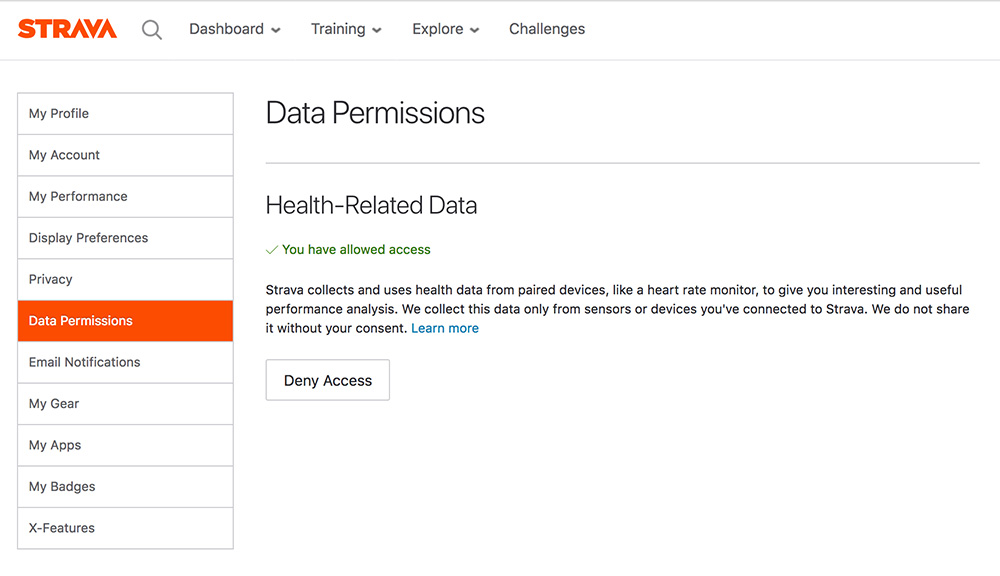Viewport: 1000px width, 576px height.
Task: Expand the Training dropdown menu
Action: click(346, 29)
